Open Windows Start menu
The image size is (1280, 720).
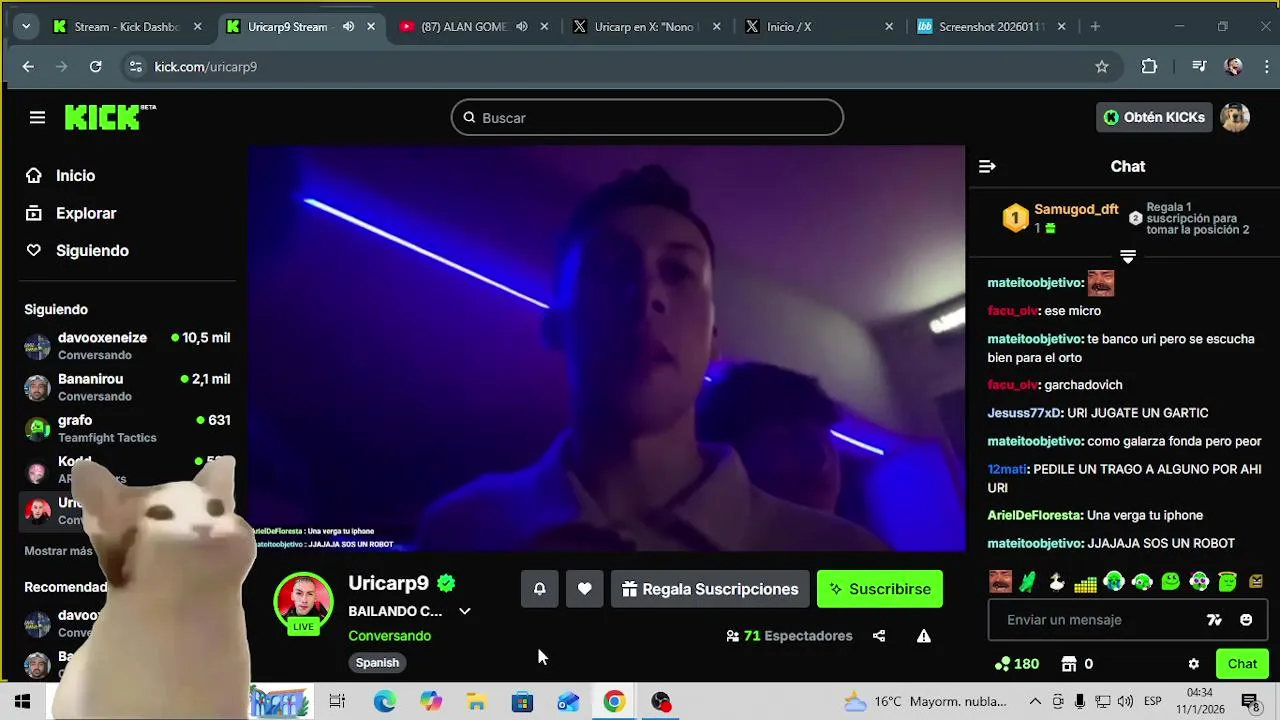22,702
